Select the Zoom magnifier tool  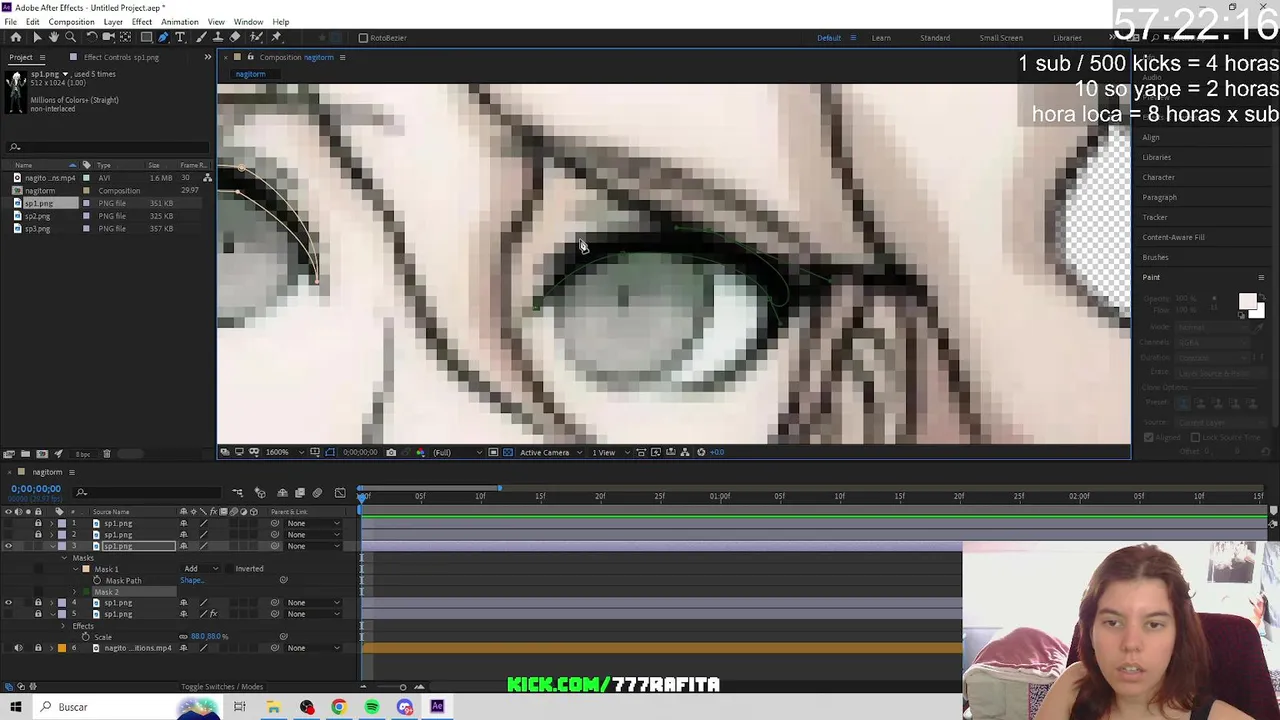tap(70, 37)
